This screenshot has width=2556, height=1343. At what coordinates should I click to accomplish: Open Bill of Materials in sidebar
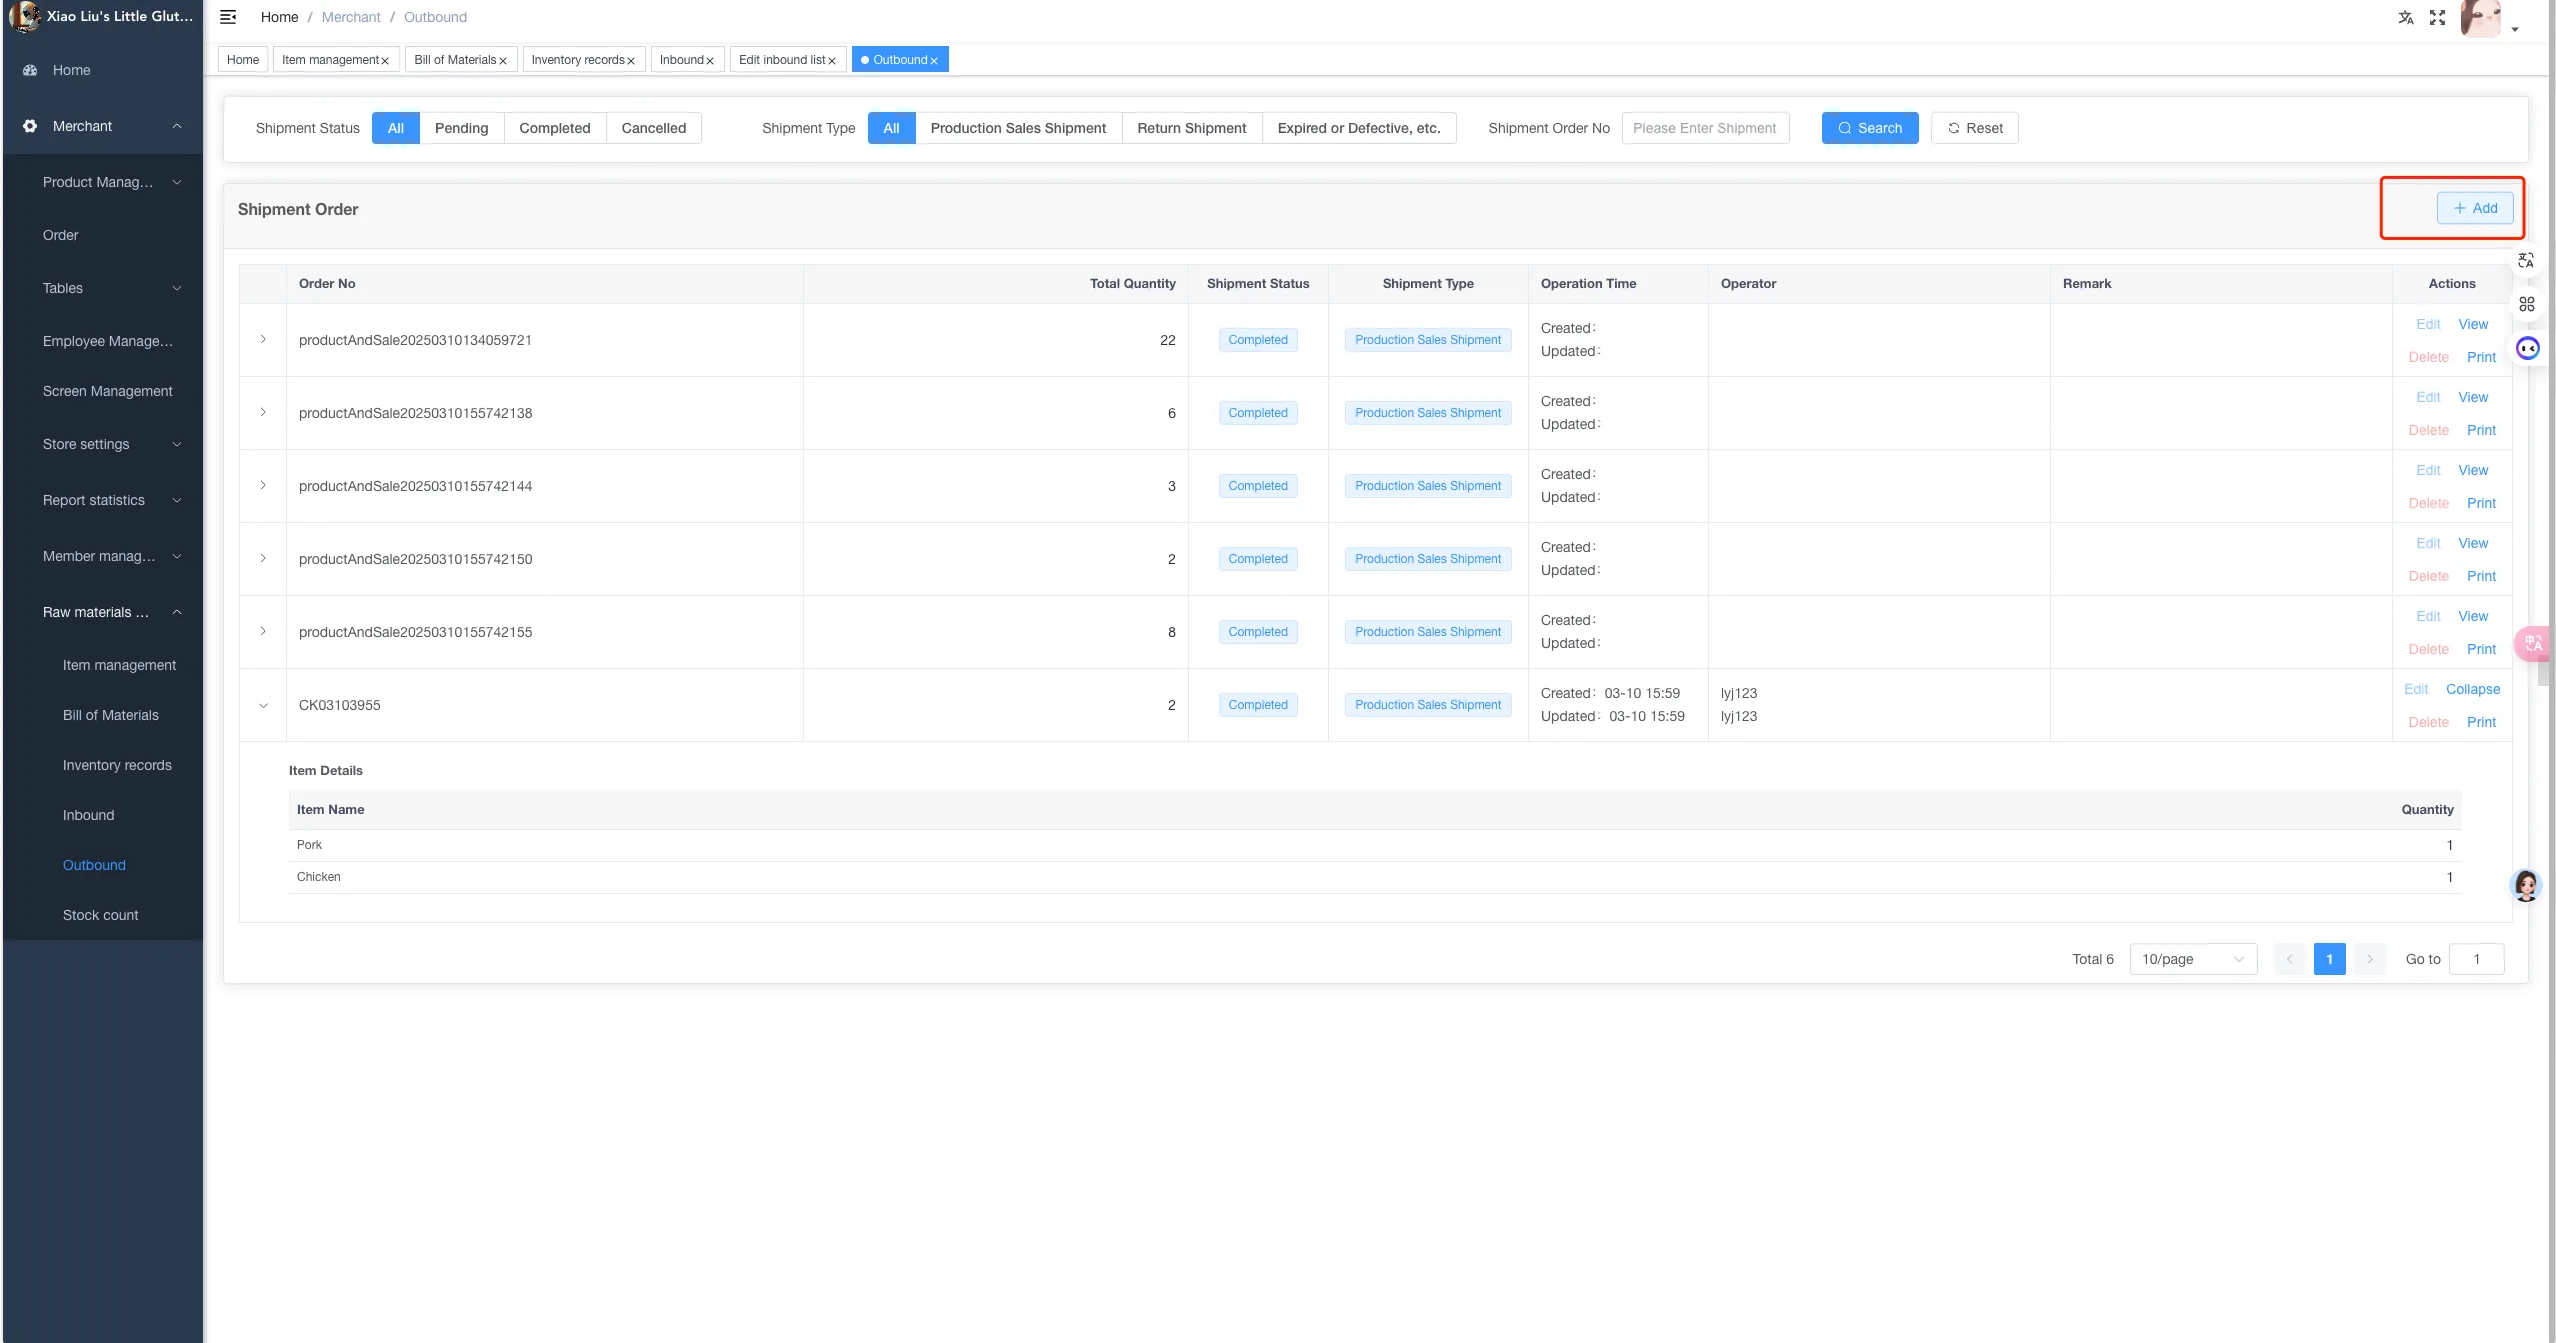[111, 715]
